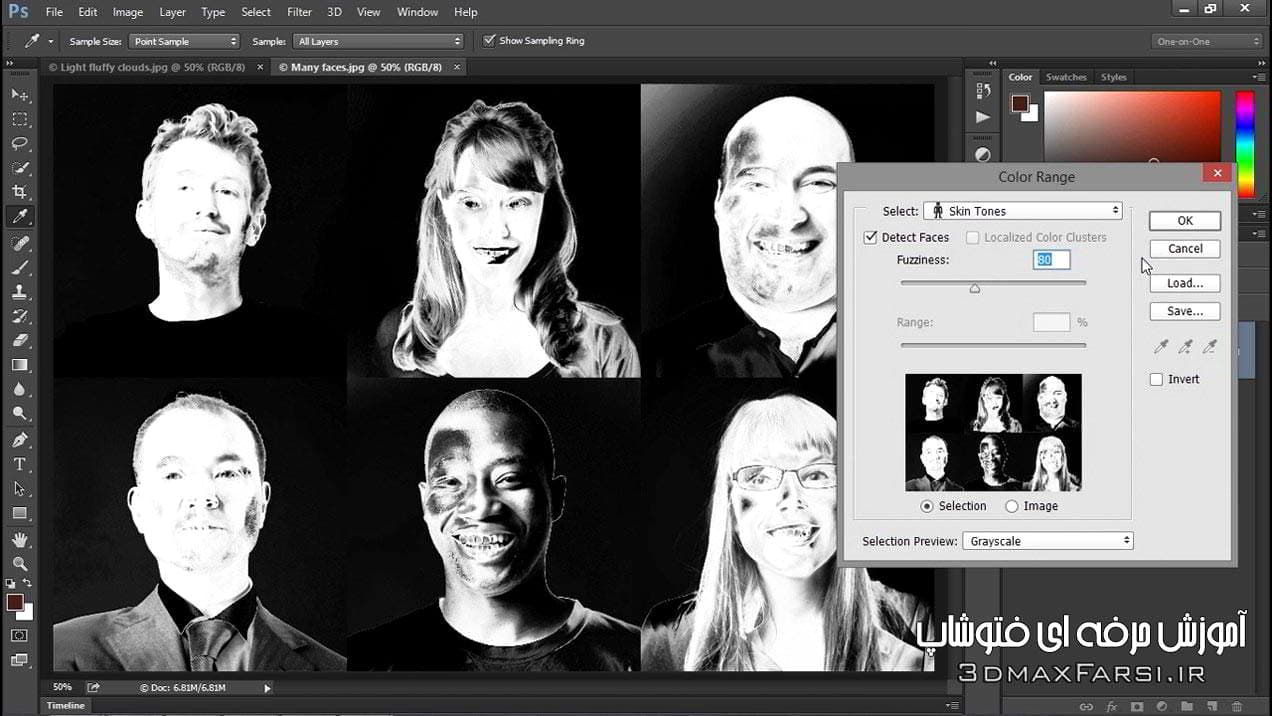Screen dimensions: 1272x716
Task: Change screen mode icon in toolbox
Action: [x=20, y=660]
